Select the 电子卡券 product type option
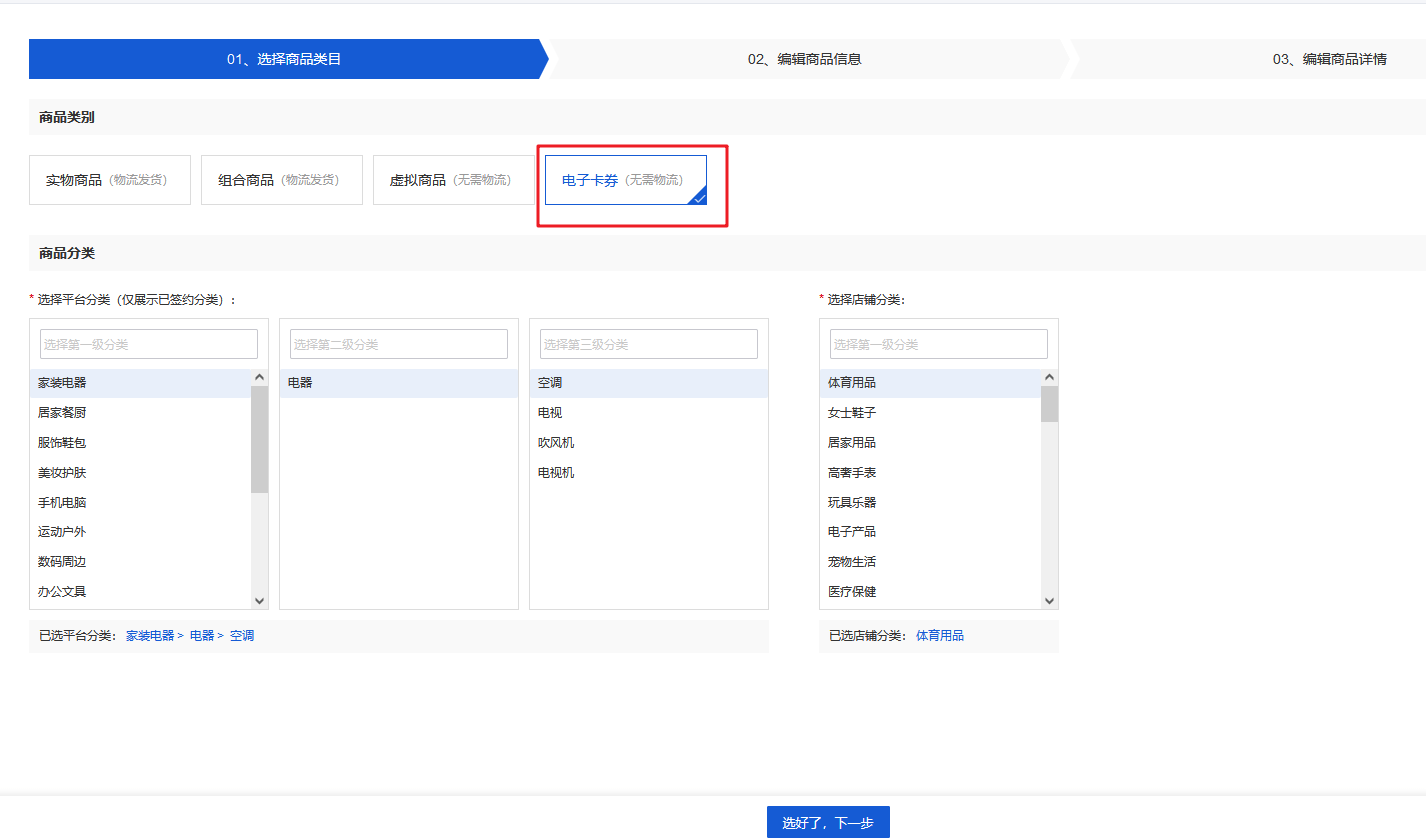1426x840 pixels. point(626,180)
